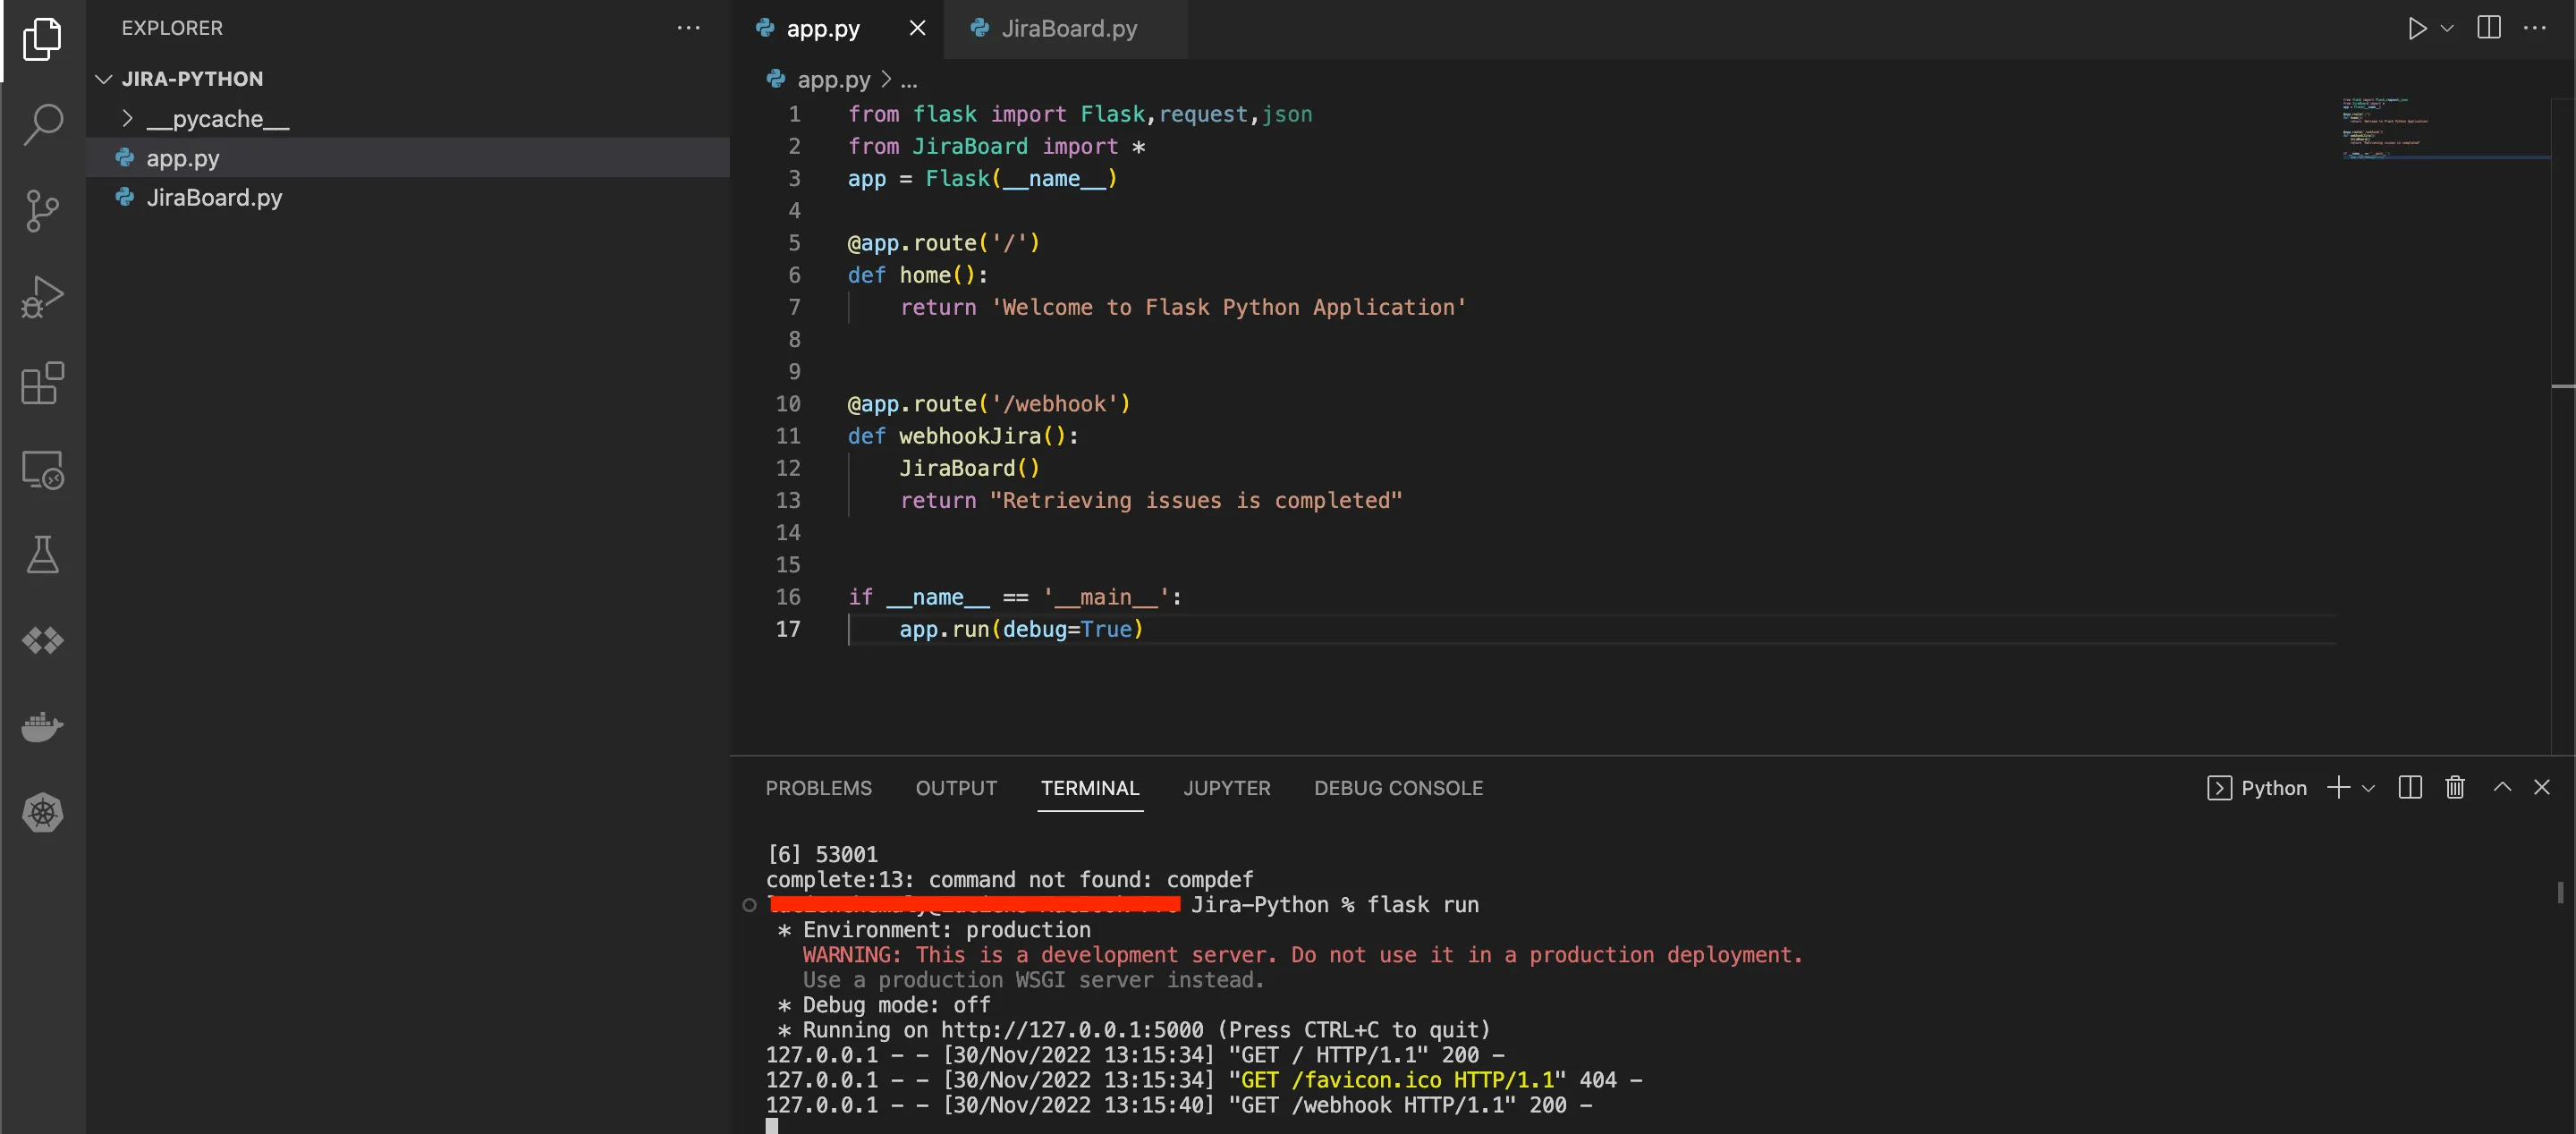This screenshot has width=2576, height=1134.
Task: Open the Kubernetes helm view
Action: tap(42, 813)
